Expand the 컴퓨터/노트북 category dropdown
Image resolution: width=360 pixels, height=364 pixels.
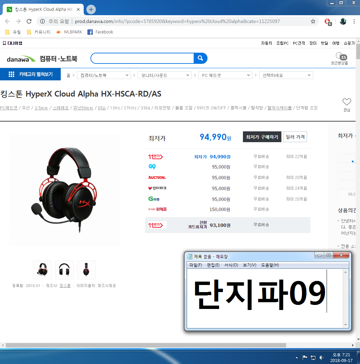pyautogui.click(x=103, y=76)
